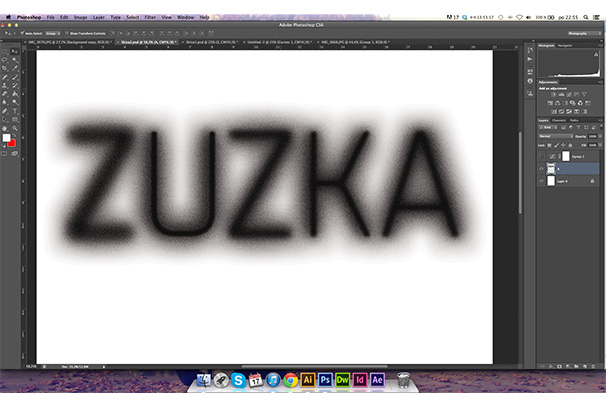
Task: Click the Skype icon in the dock
Action: 238,380
